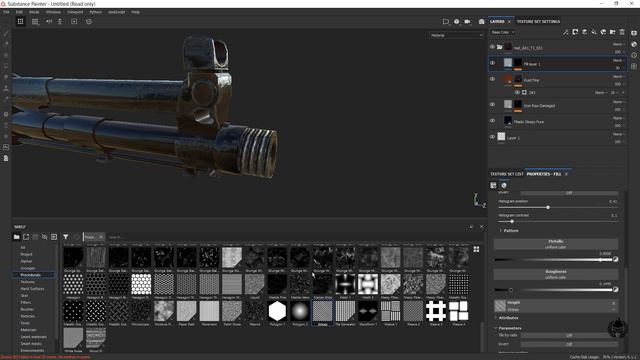Screen dimensions: 640x360
Task: Toggle the Invert Off switch under Parameters
Action: [569, 344]
